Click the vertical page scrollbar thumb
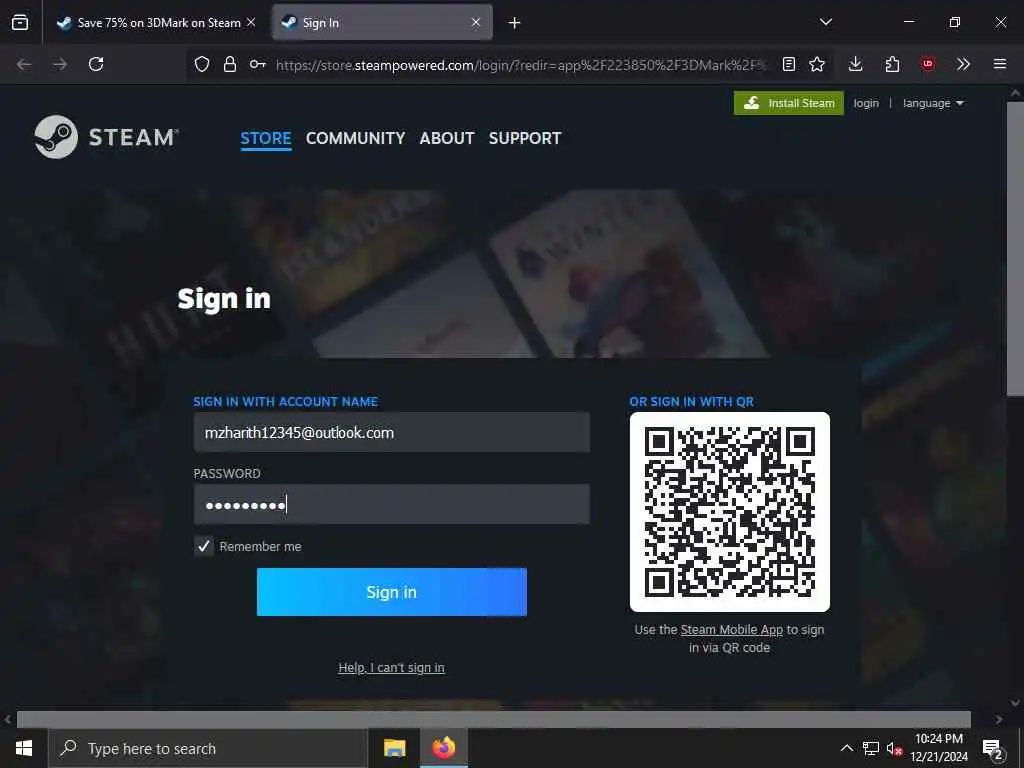This screenshot has height=768, width=1024. tap(1015, 248)
